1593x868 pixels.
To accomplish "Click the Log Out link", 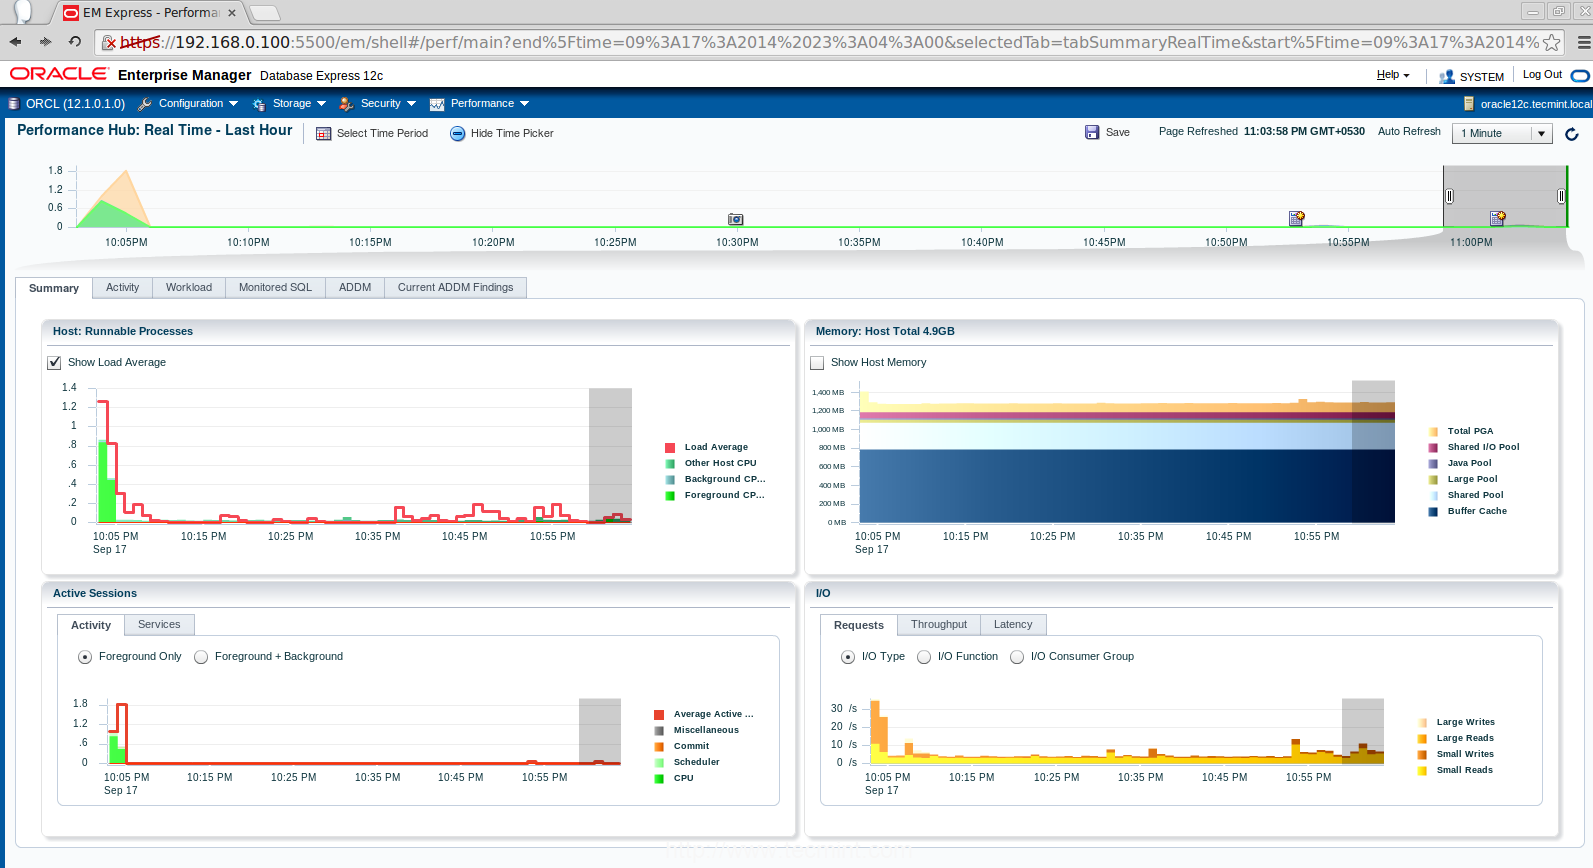I will (1542, 75).
